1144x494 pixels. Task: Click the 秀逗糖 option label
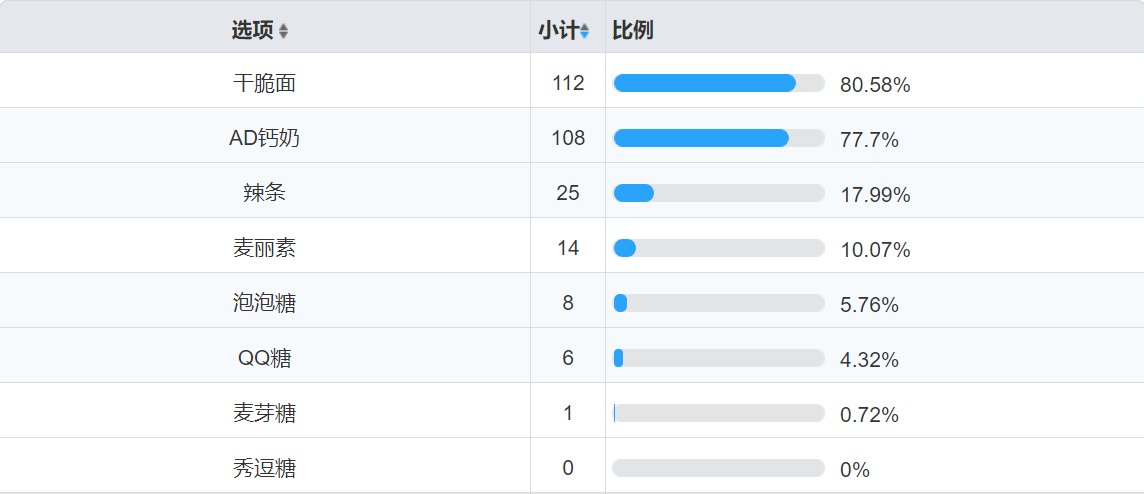264,468
